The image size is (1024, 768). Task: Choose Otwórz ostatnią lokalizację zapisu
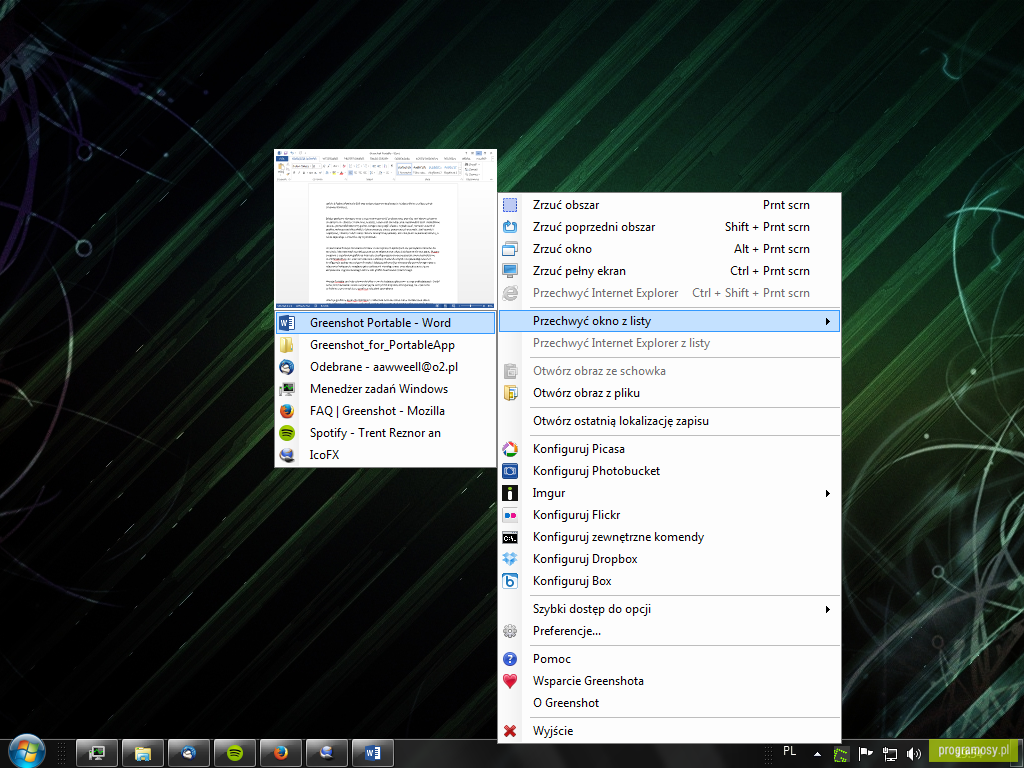point(669,421)
